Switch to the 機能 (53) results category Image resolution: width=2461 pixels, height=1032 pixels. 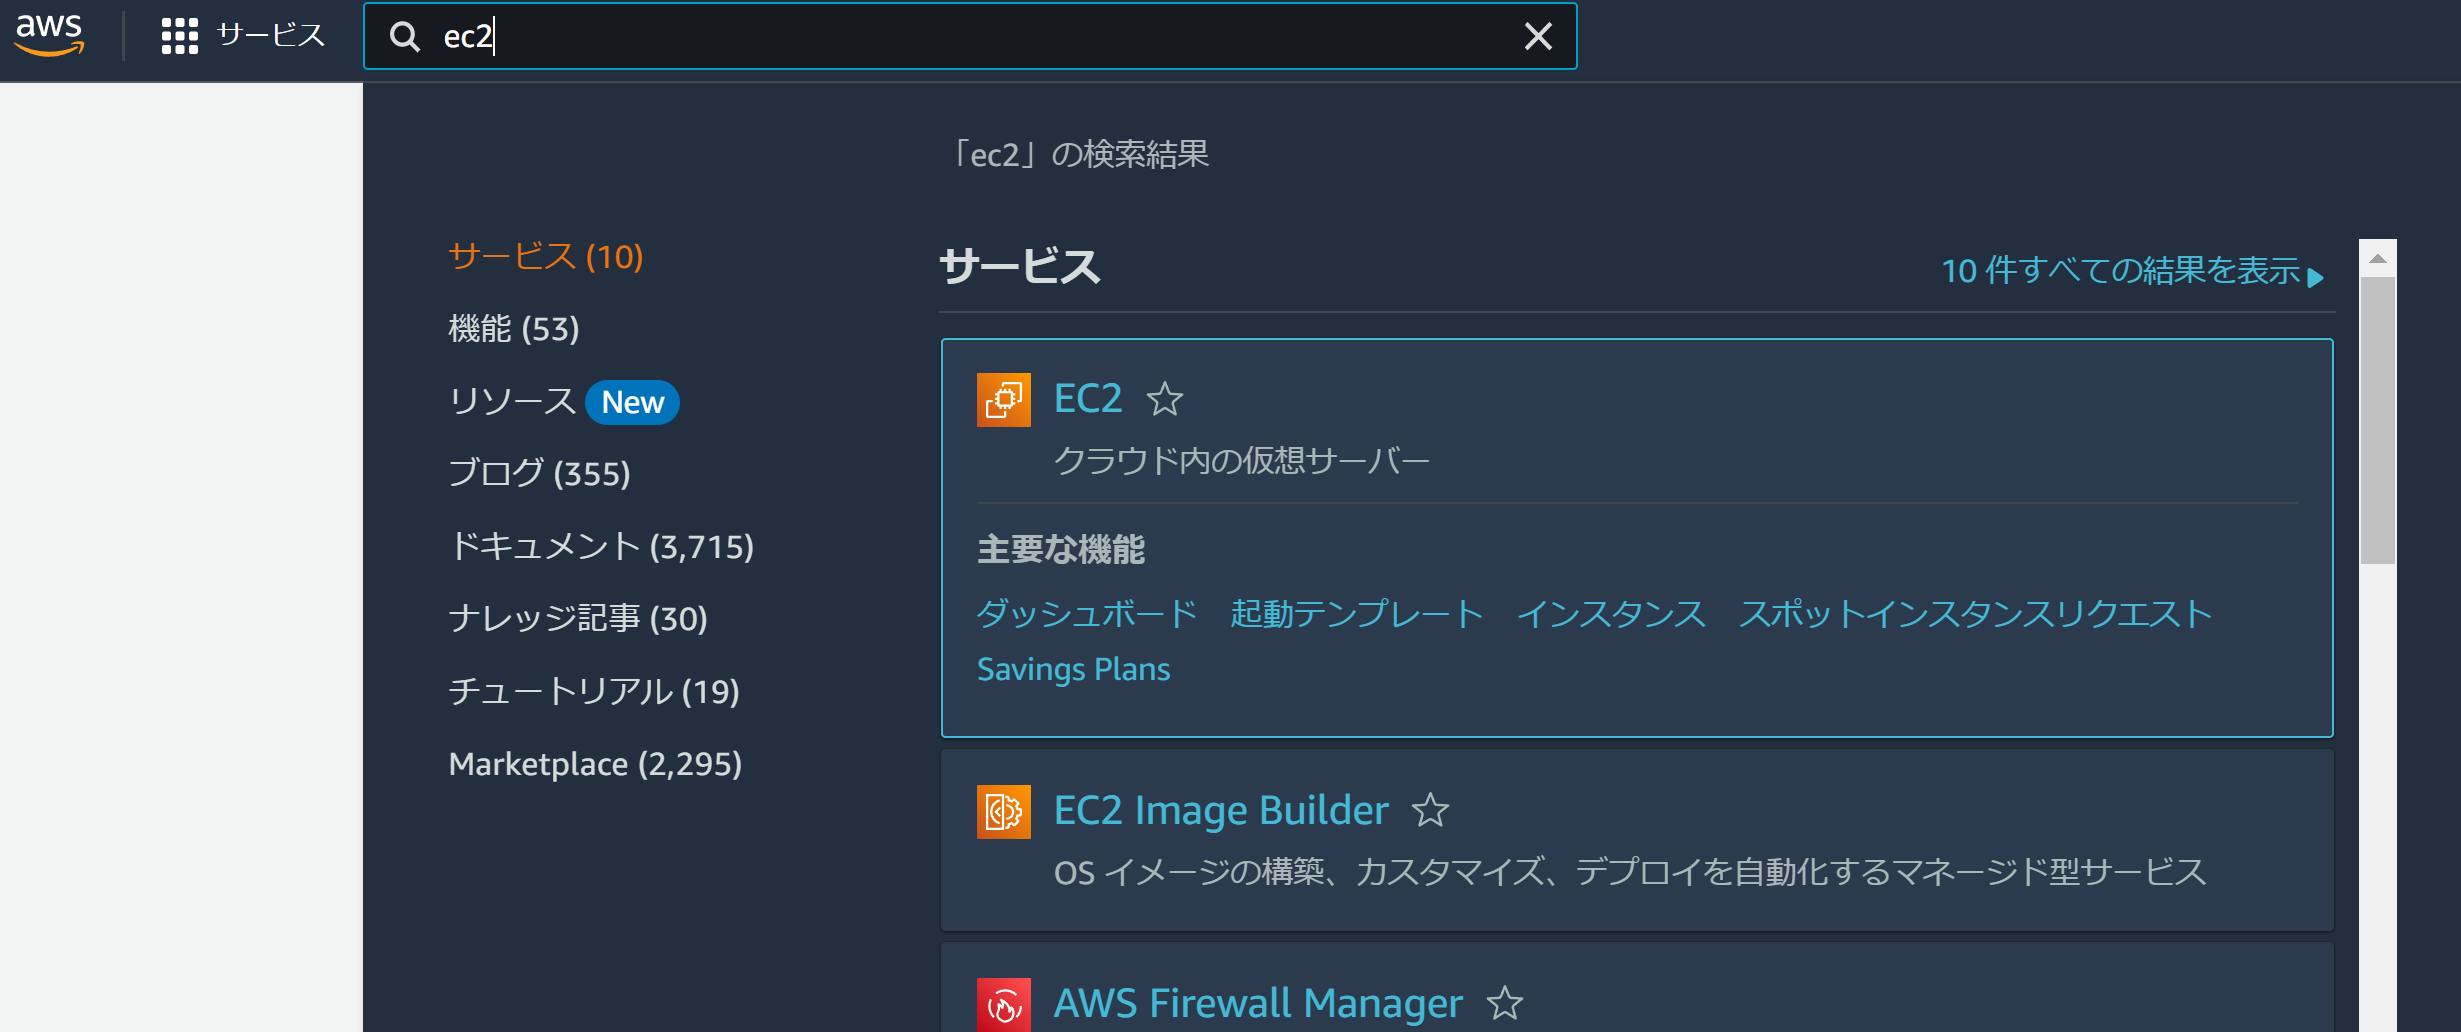click(x=513, y=328)
